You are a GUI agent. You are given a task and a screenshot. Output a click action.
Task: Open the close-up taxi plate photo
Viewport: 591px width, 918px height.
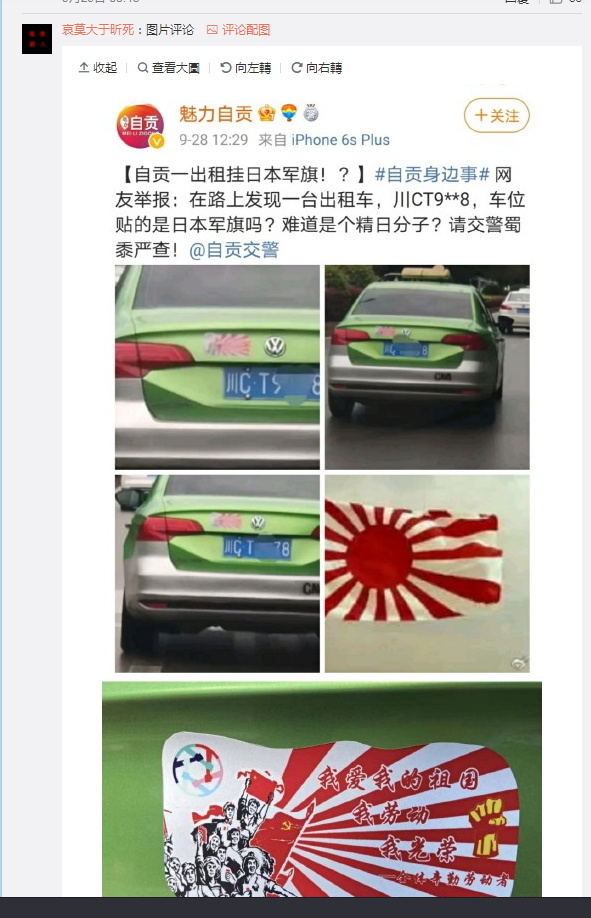[217, 367]
